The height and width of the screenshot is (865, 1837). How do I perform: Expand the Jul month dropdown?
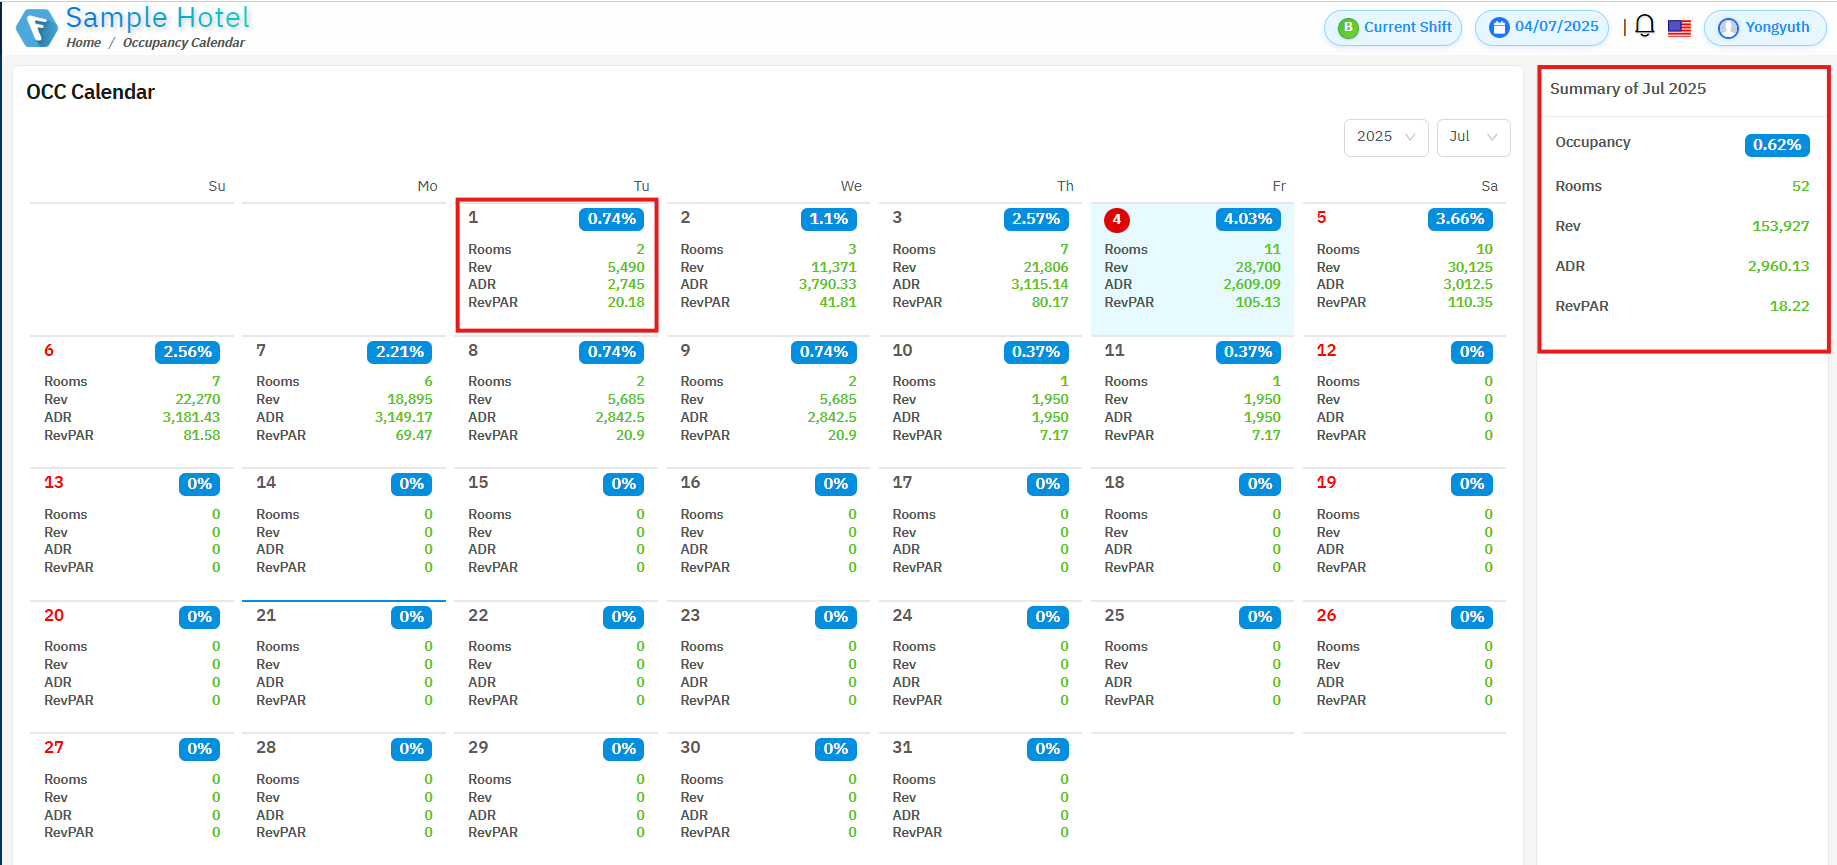coord(1472,137)
